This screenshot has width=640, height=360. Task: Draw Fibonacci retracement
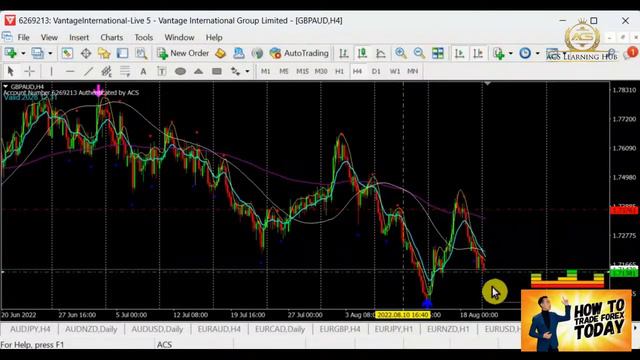click(x=125, y=71)
